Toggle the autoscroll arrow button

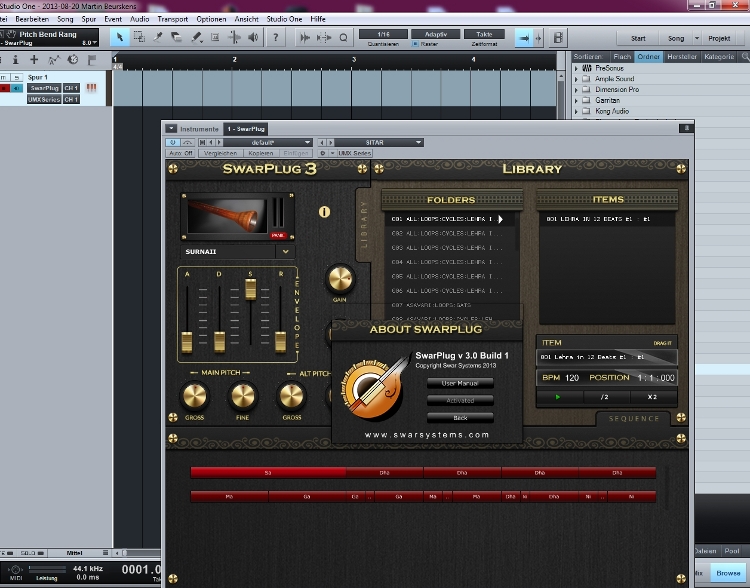[x=524, y=38]
